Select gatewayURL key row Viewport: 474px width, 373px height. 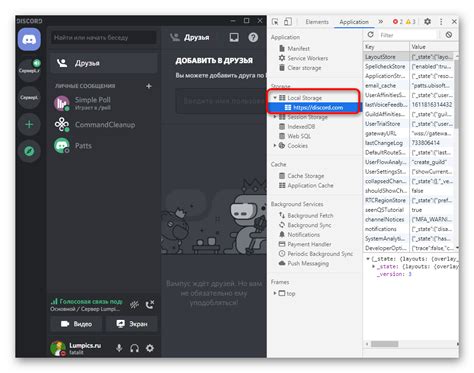tap(409, 133)
